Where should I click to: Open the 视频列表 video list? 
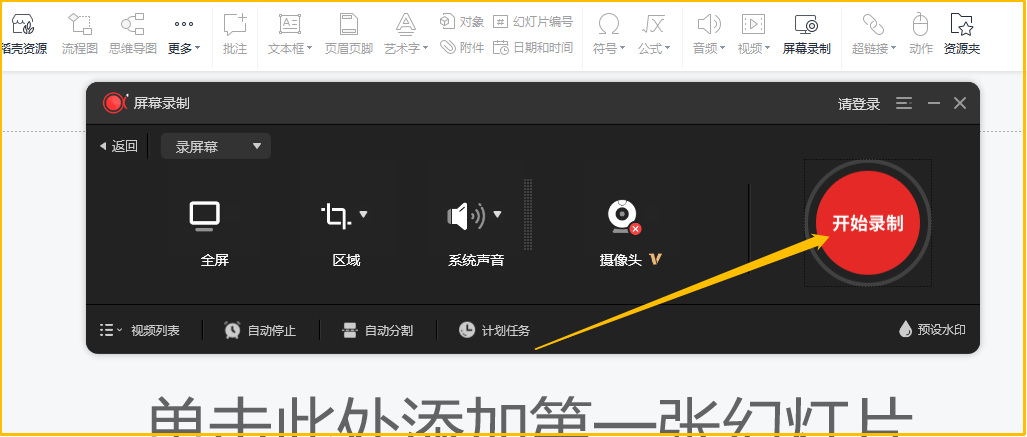pos(140,330)
